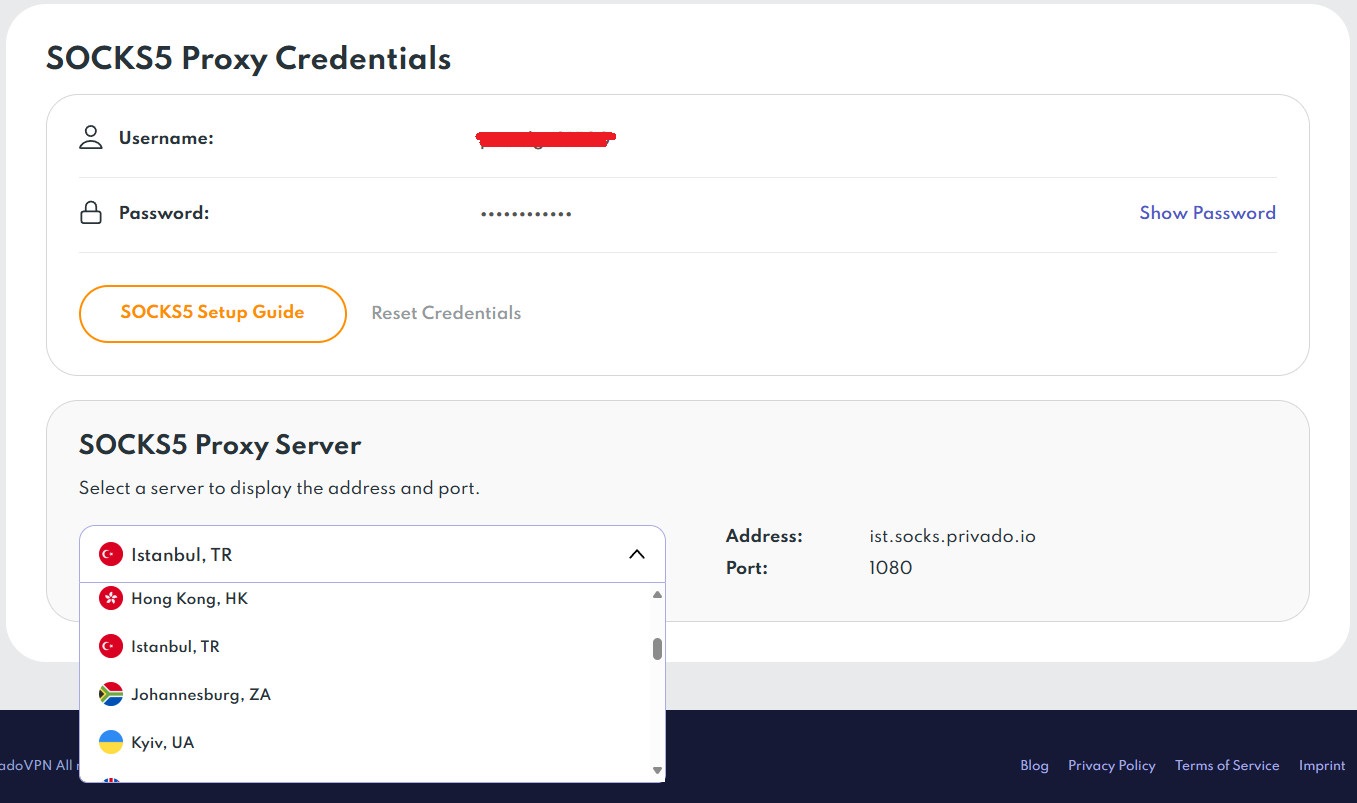Open the Privacy Policy footer link
This screenshot has height=803, width=1357.
pyautogui.click(x=1111, y=766)
